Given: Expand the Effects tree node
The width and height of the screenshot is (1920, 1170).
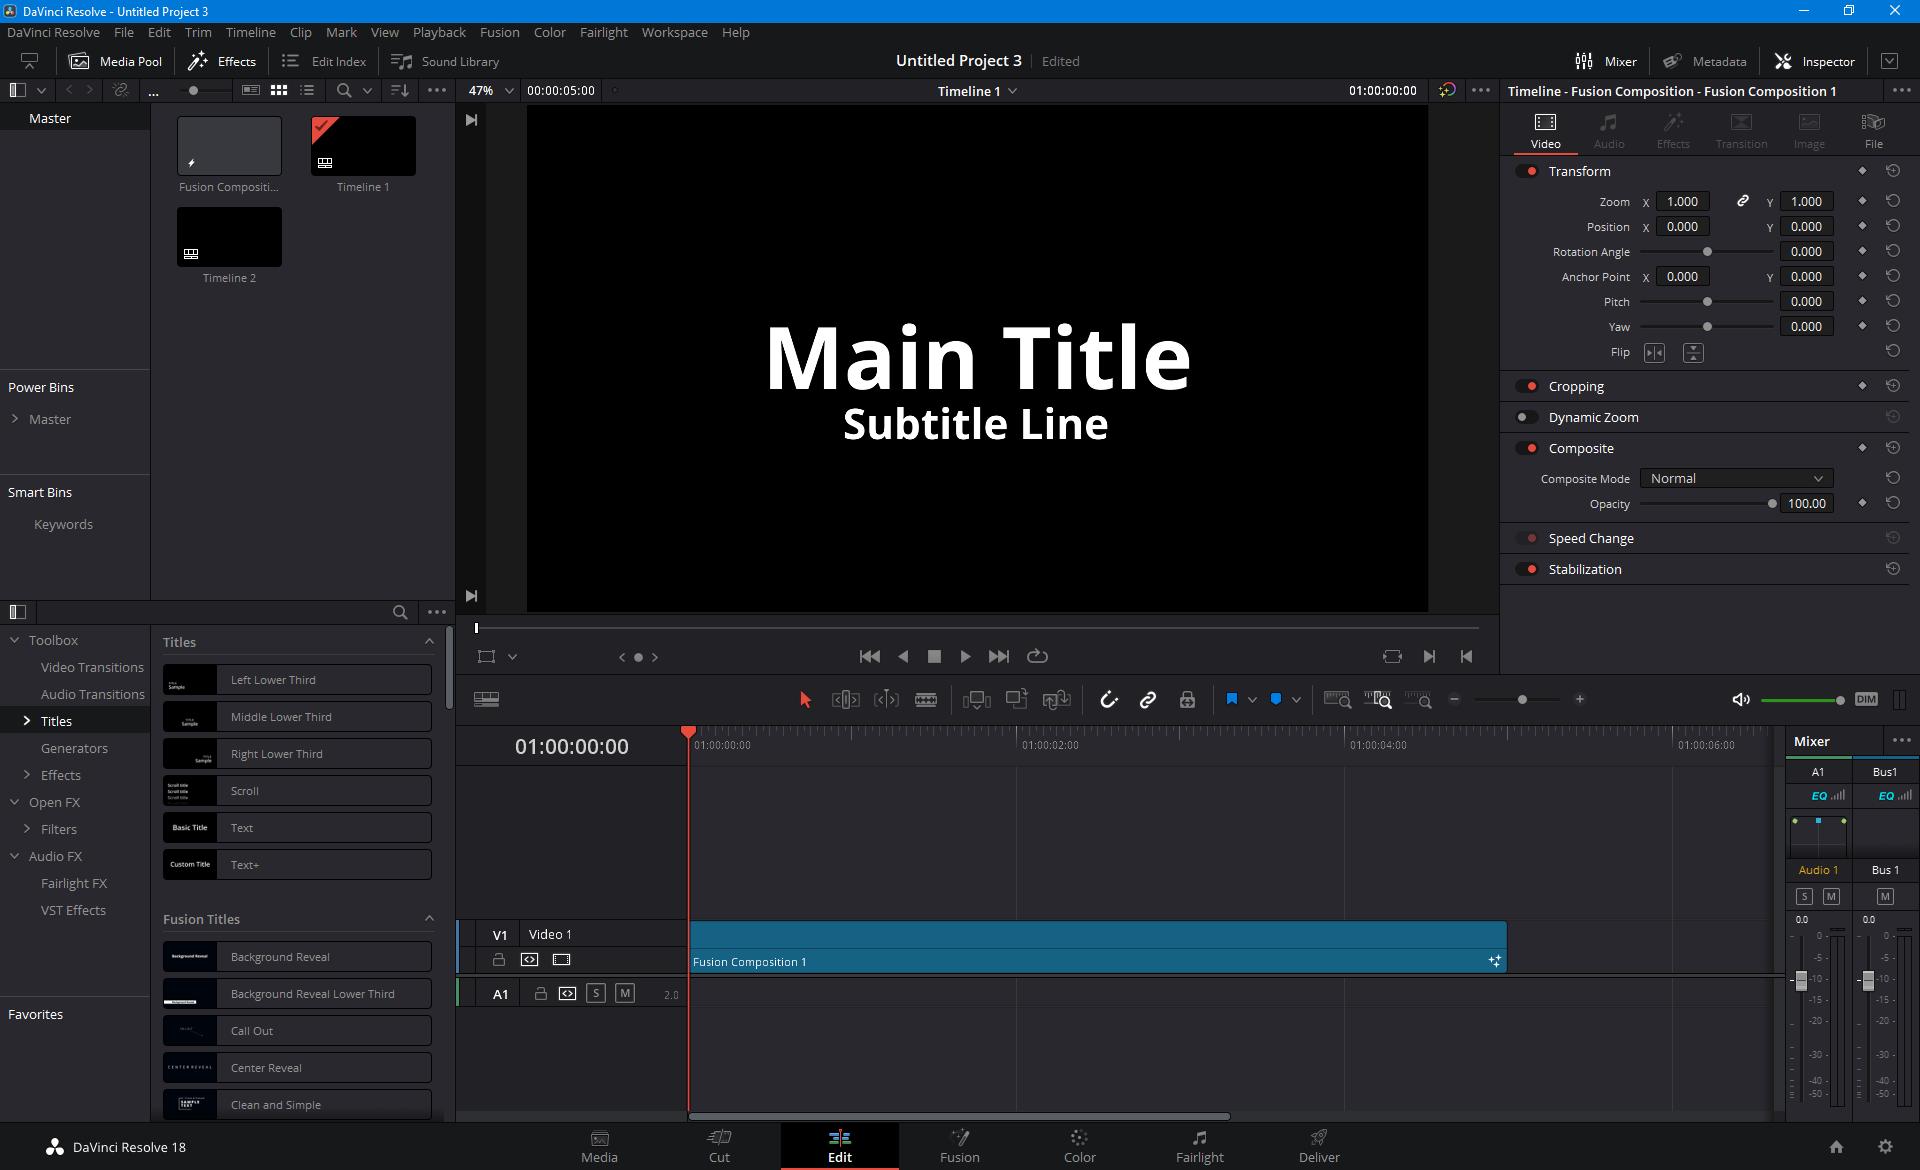Looking at the screenshot, I should point(27,775).
